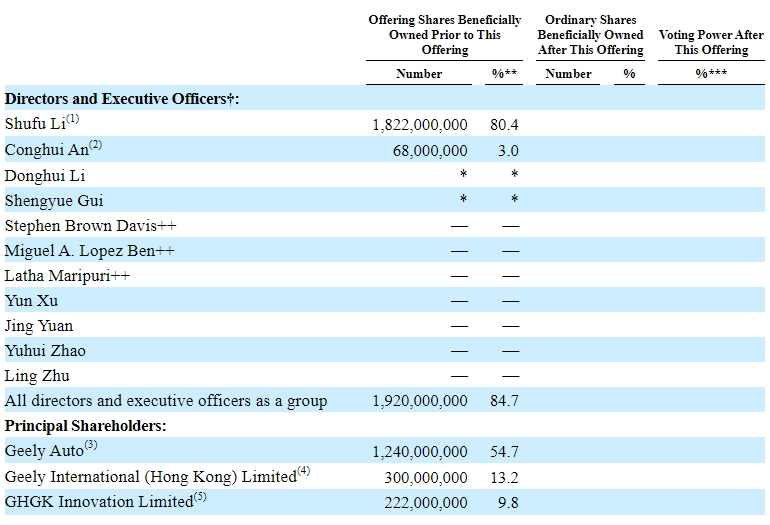Click the 1,822,000,000 share count
Viewport: 770px width, 525px height.
419,125
